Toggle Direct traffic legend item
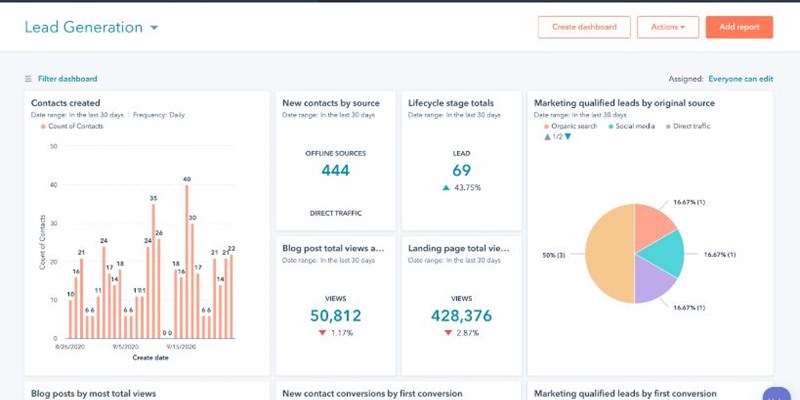800x400 pixels. click(694, 126)
